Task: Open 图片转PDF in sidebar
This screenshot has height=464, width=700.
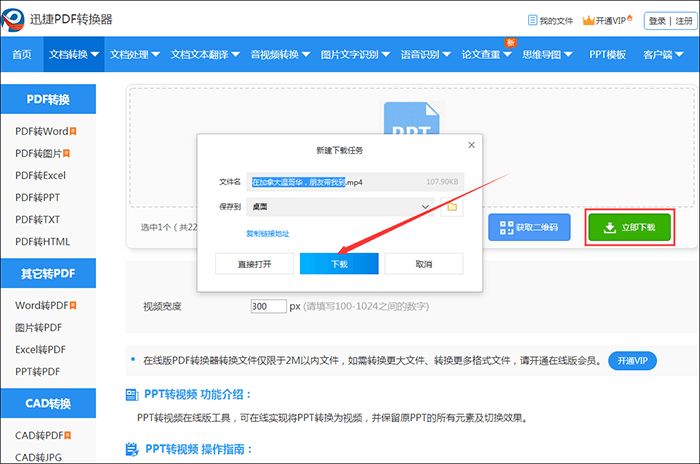Action: pos(38,328)
